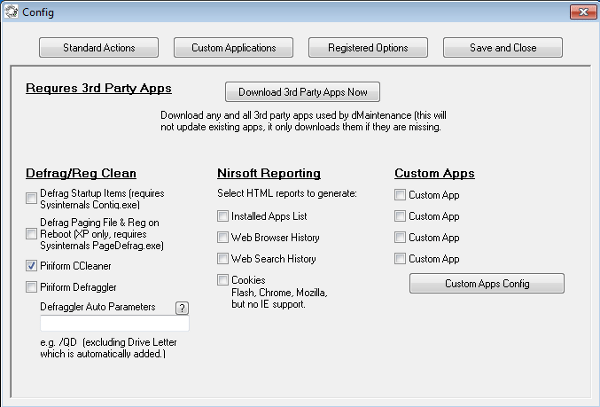Viewport: 600px width, 407px height.
Task: Check Installed Apps List report
Action: tap(223, 216)
